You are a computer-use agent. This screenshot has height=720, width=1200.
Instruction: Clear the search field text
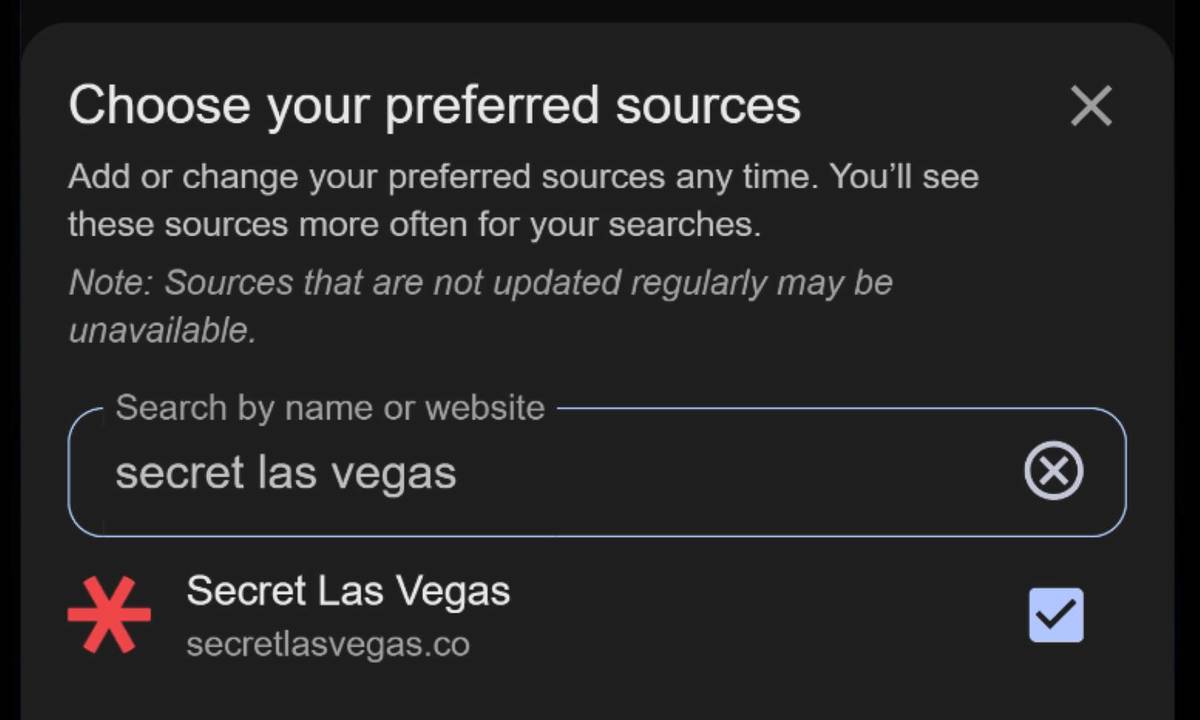pos(1053,471)
